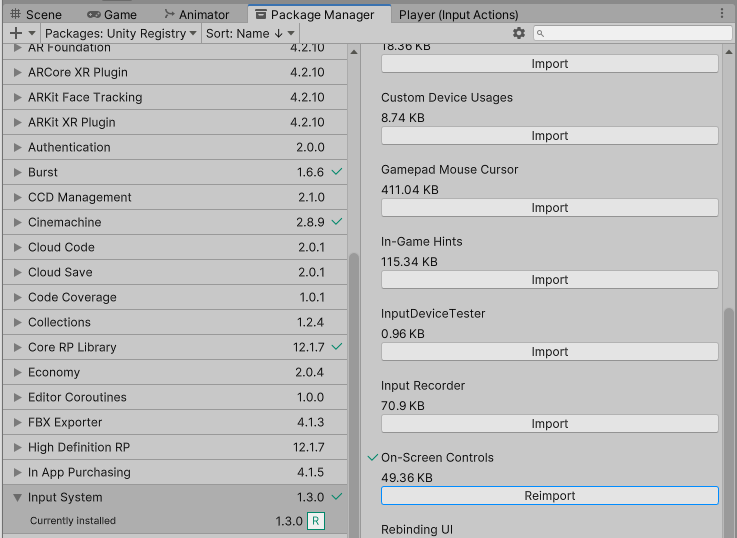Import the In-Game Hints sample
This screenshot has width=737, height=538.
pos(549,280)
